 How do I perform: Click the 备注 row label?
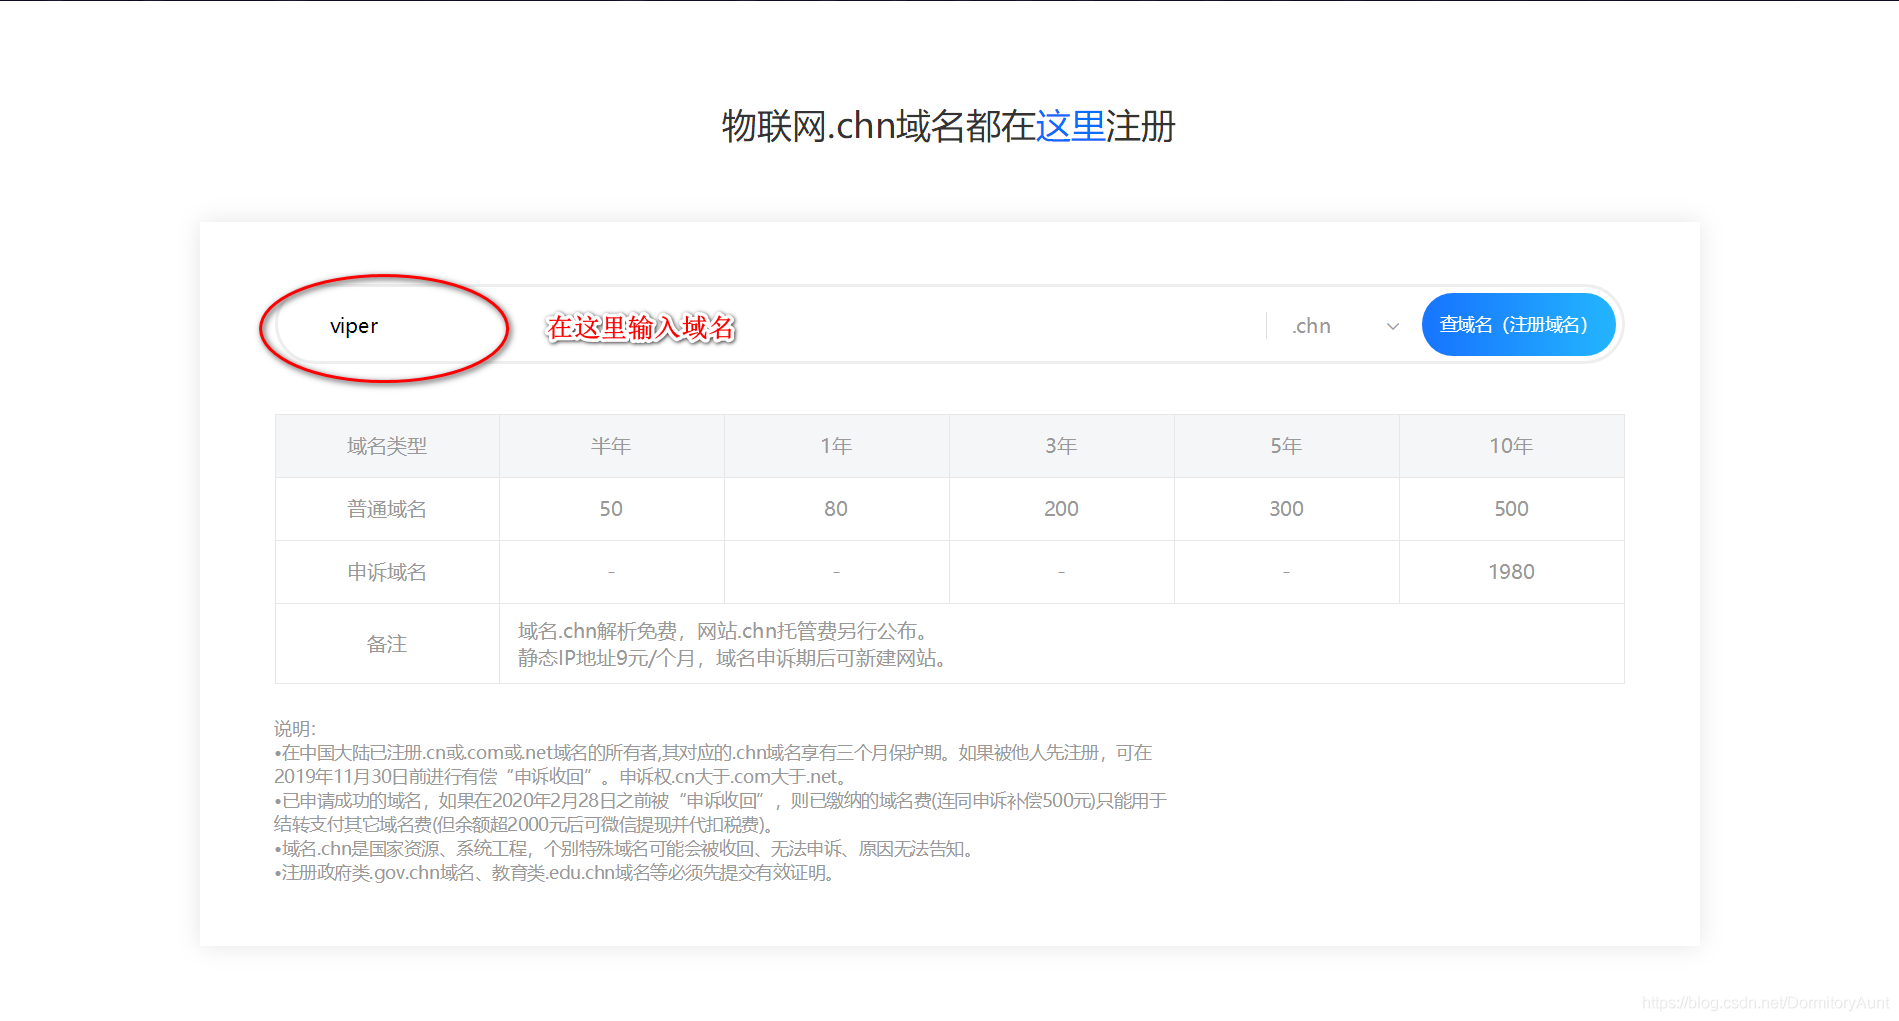pos(386,644)
